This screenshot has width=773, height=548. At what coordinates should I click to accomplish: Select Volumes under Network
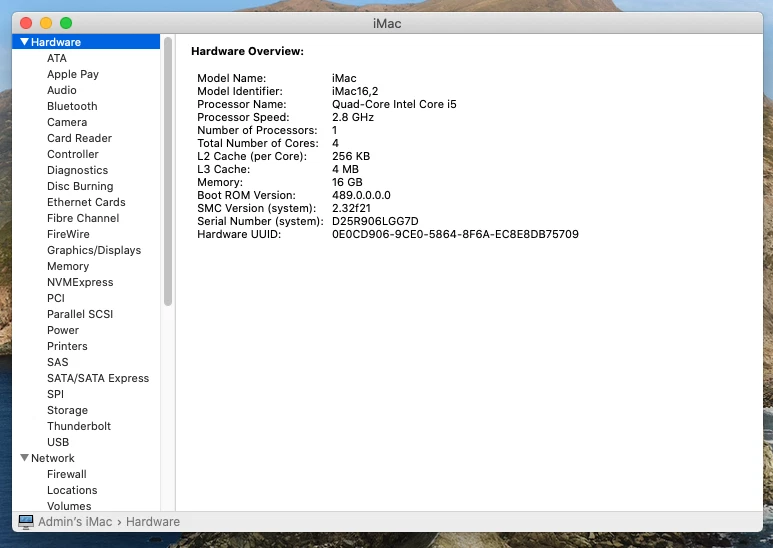[69, 506]
